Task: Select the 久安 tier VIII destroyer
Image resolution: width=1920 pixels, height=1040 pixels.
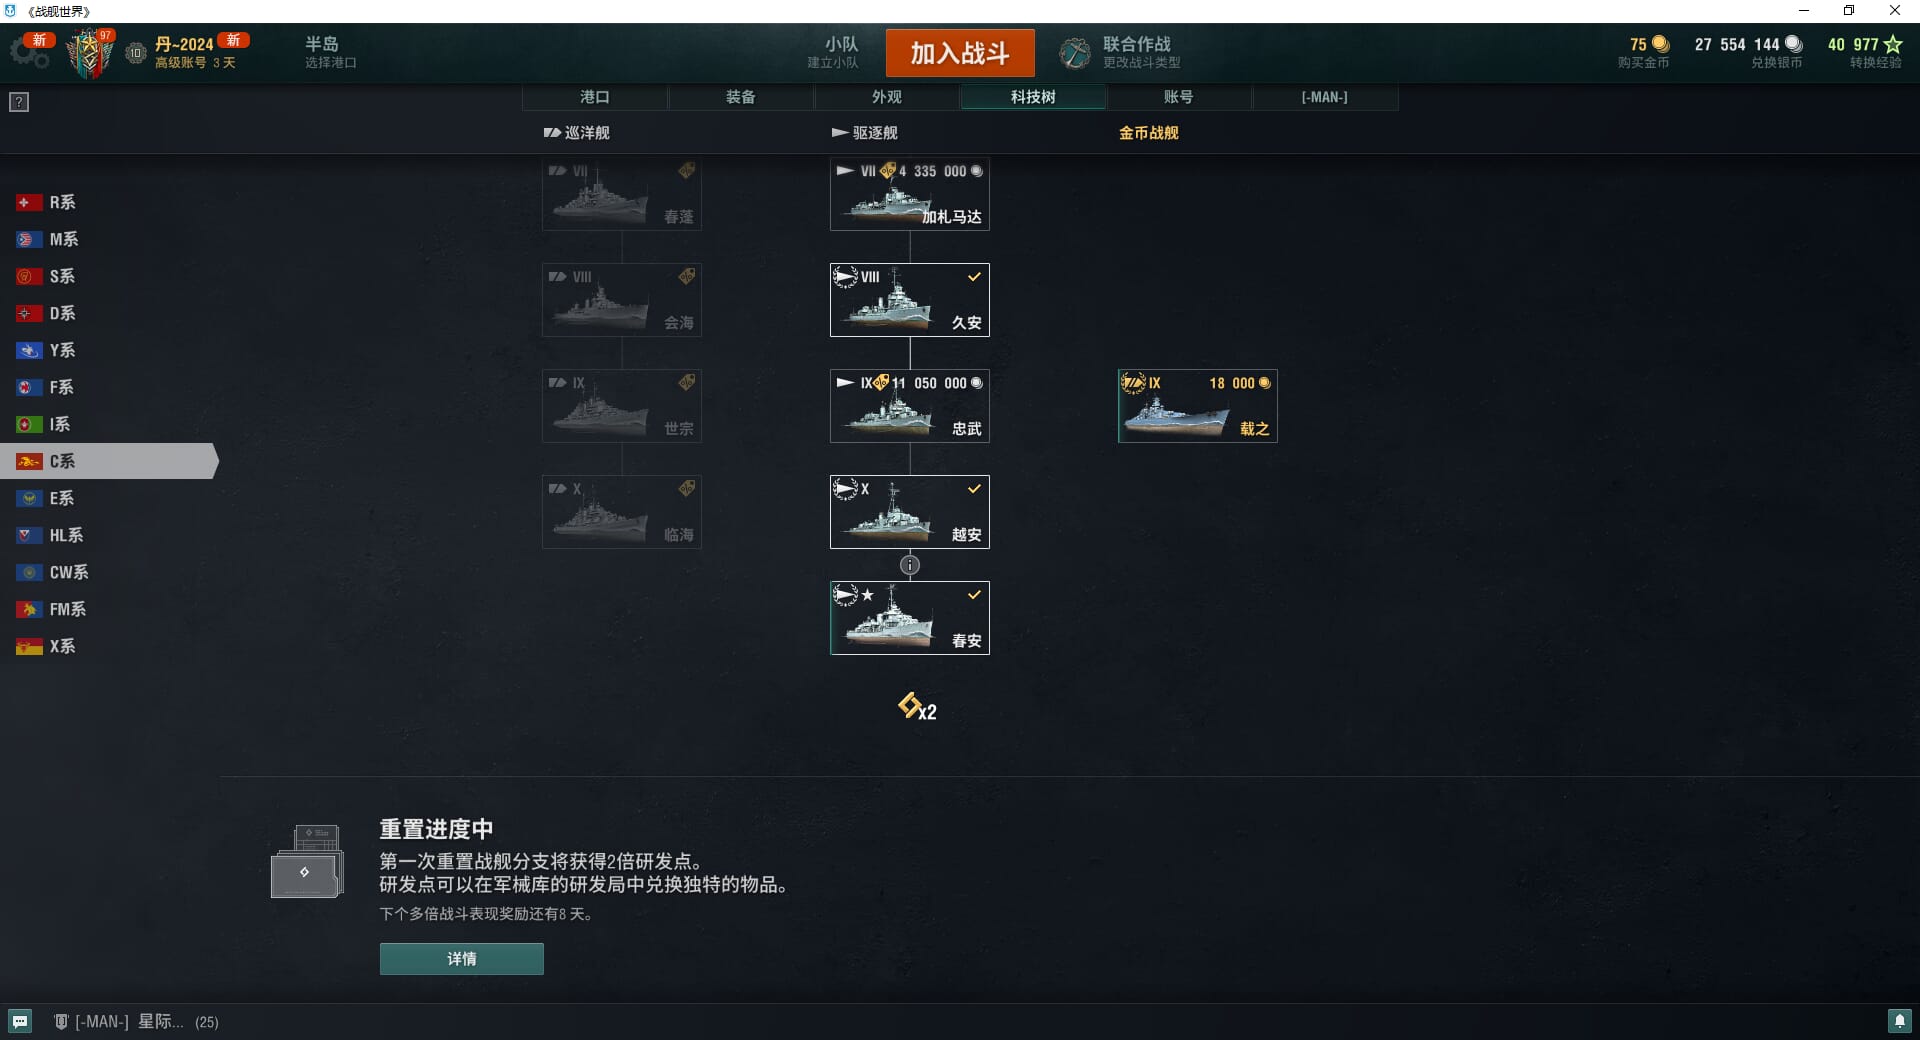Action: (909, 300)
